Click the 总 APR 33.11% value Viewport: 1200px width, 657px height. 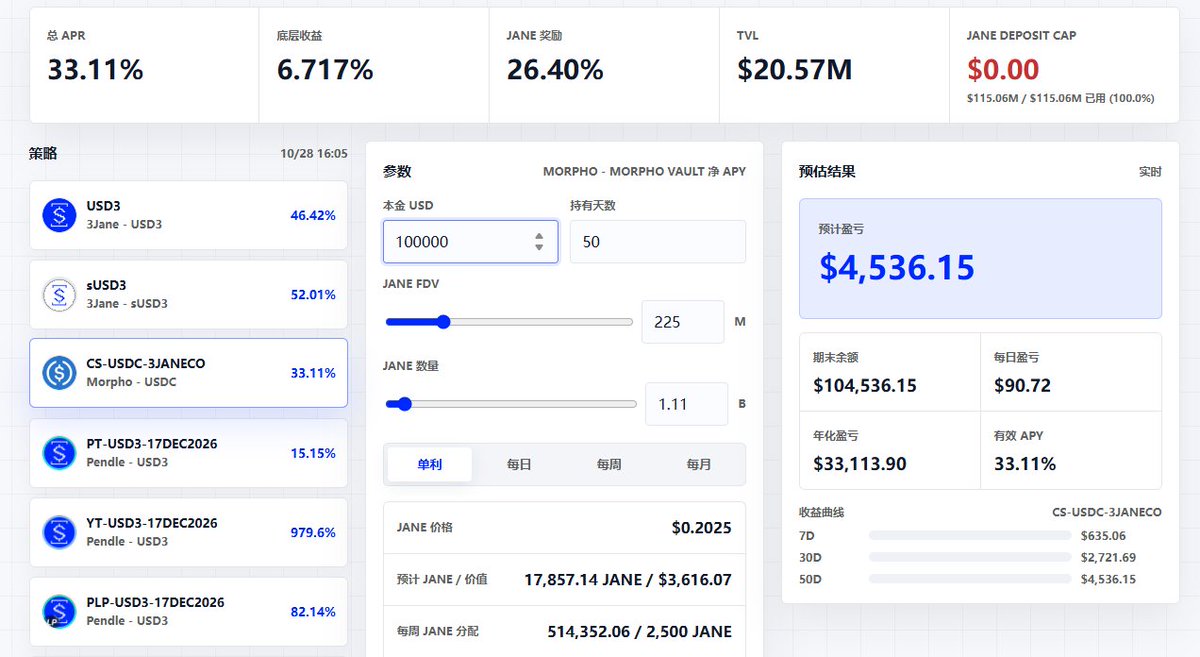point(95,69)
